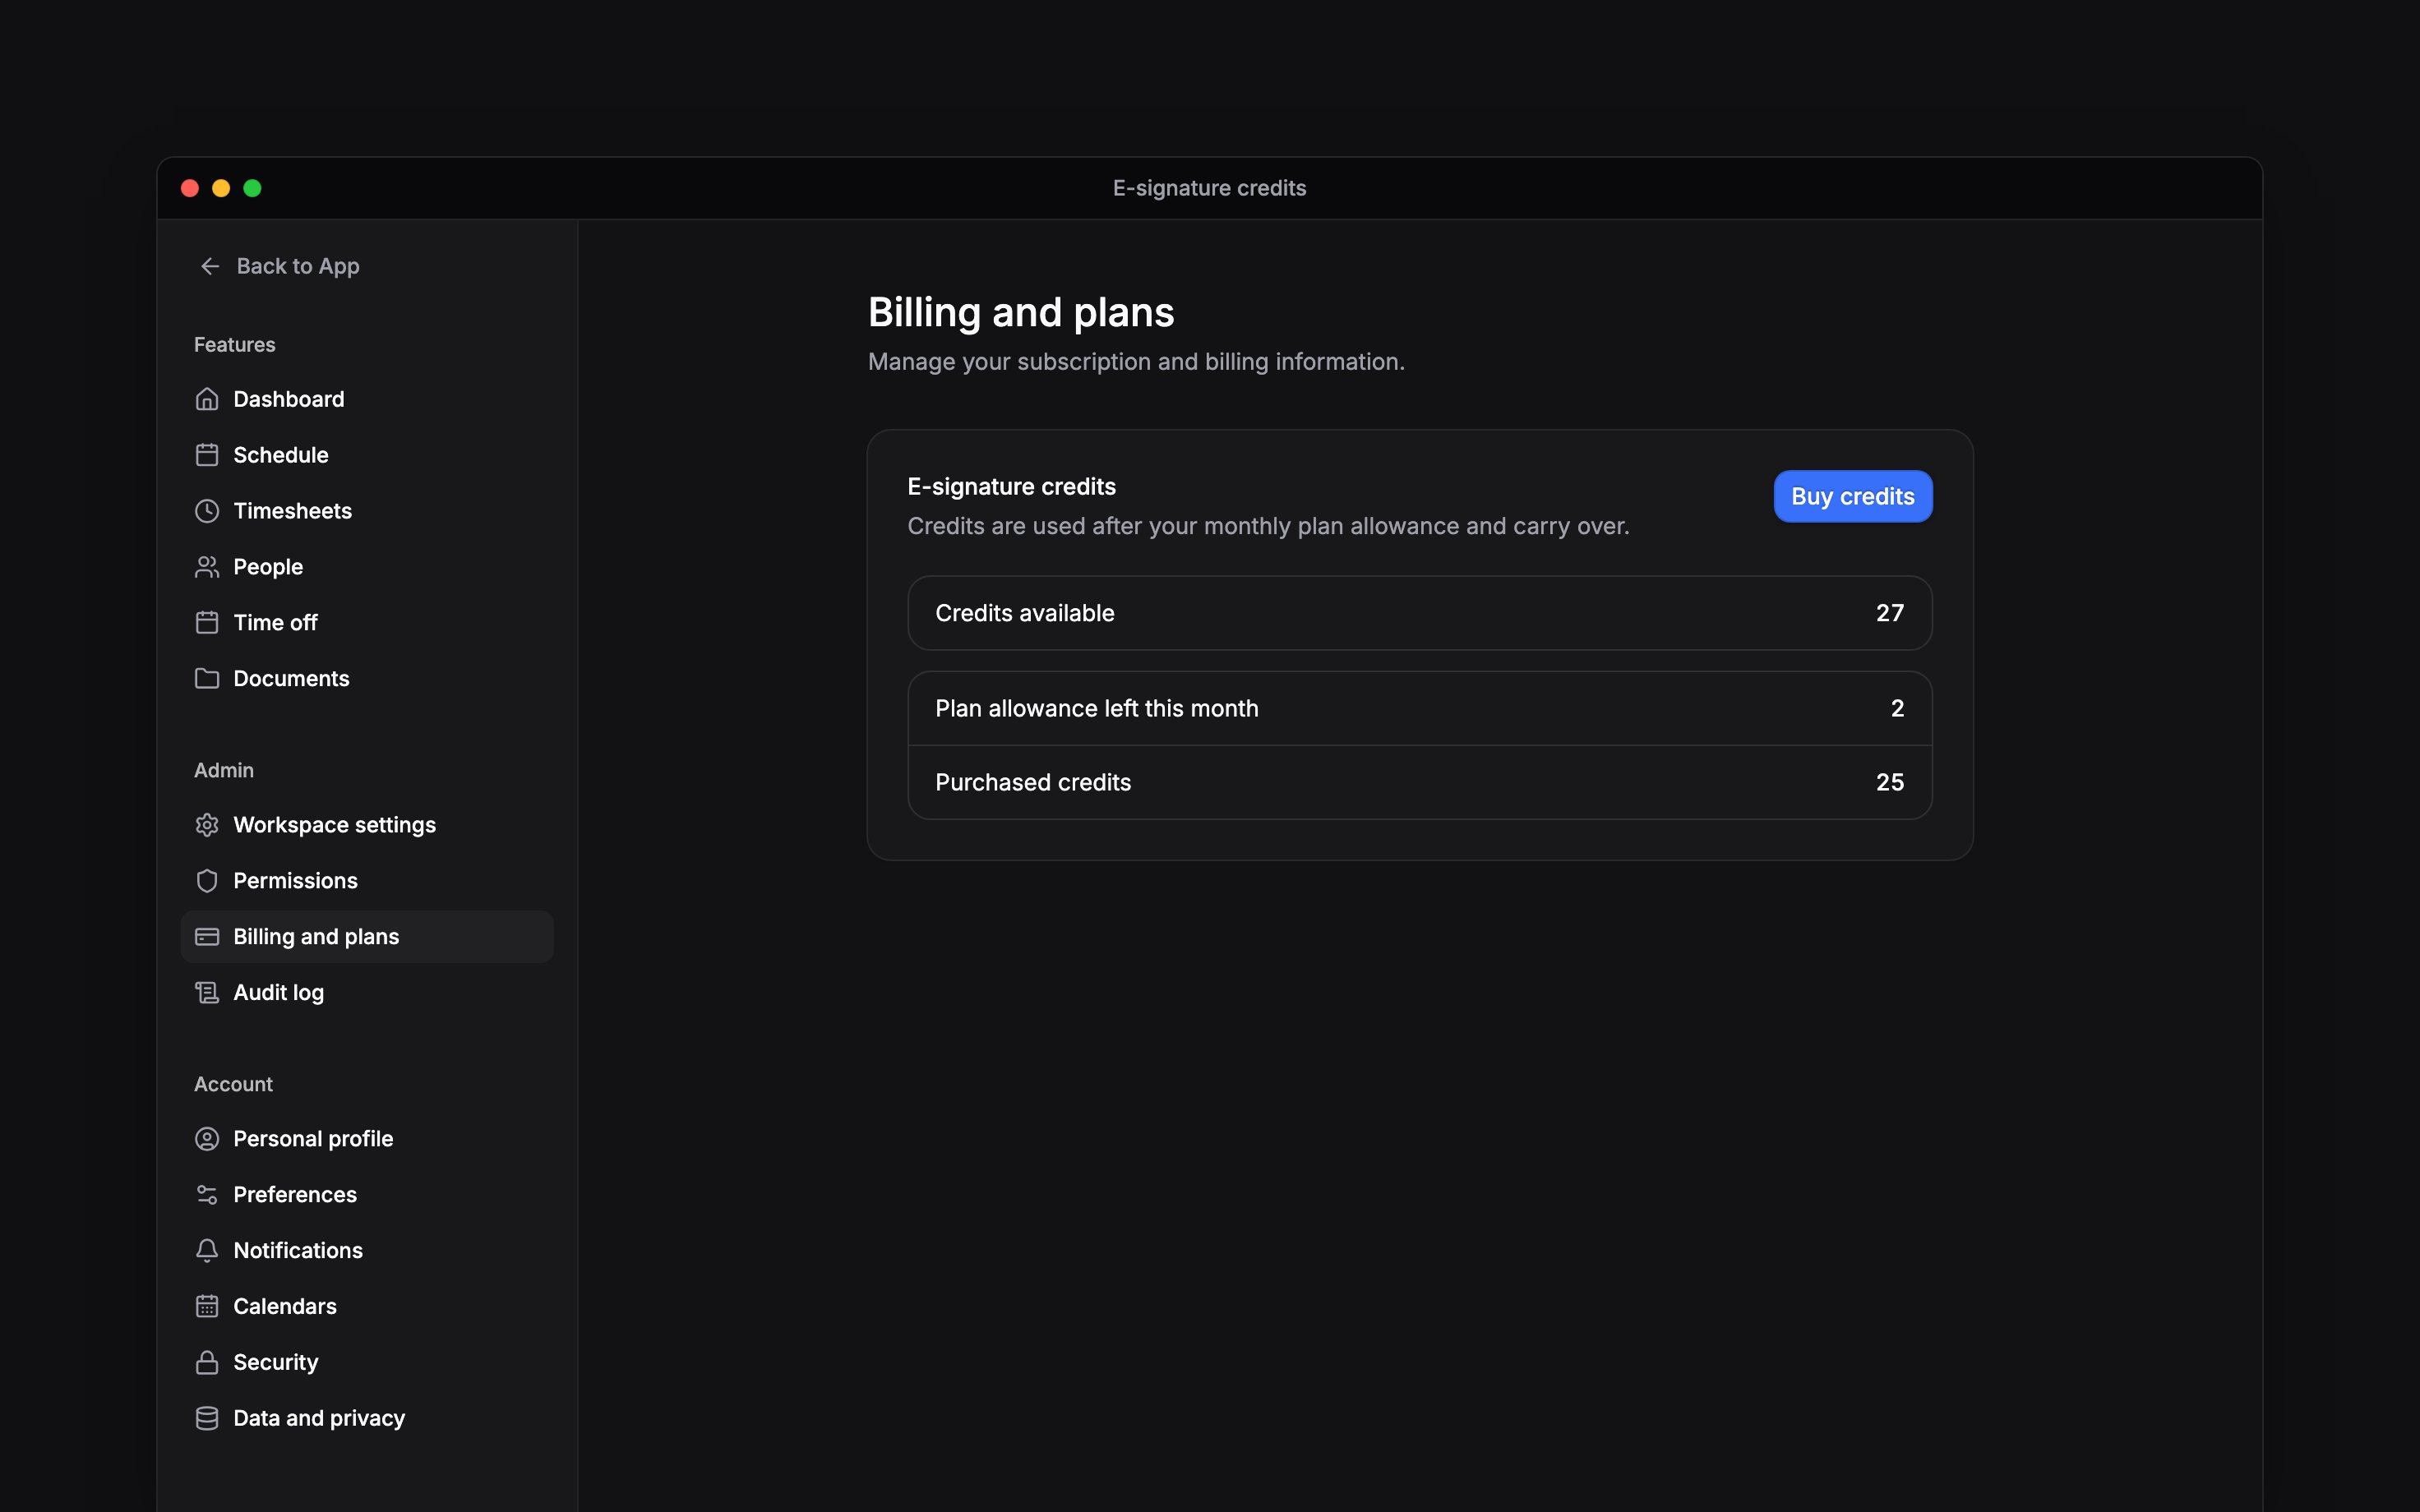
Task: Open the Time off page
Action: tap(367, 623)
